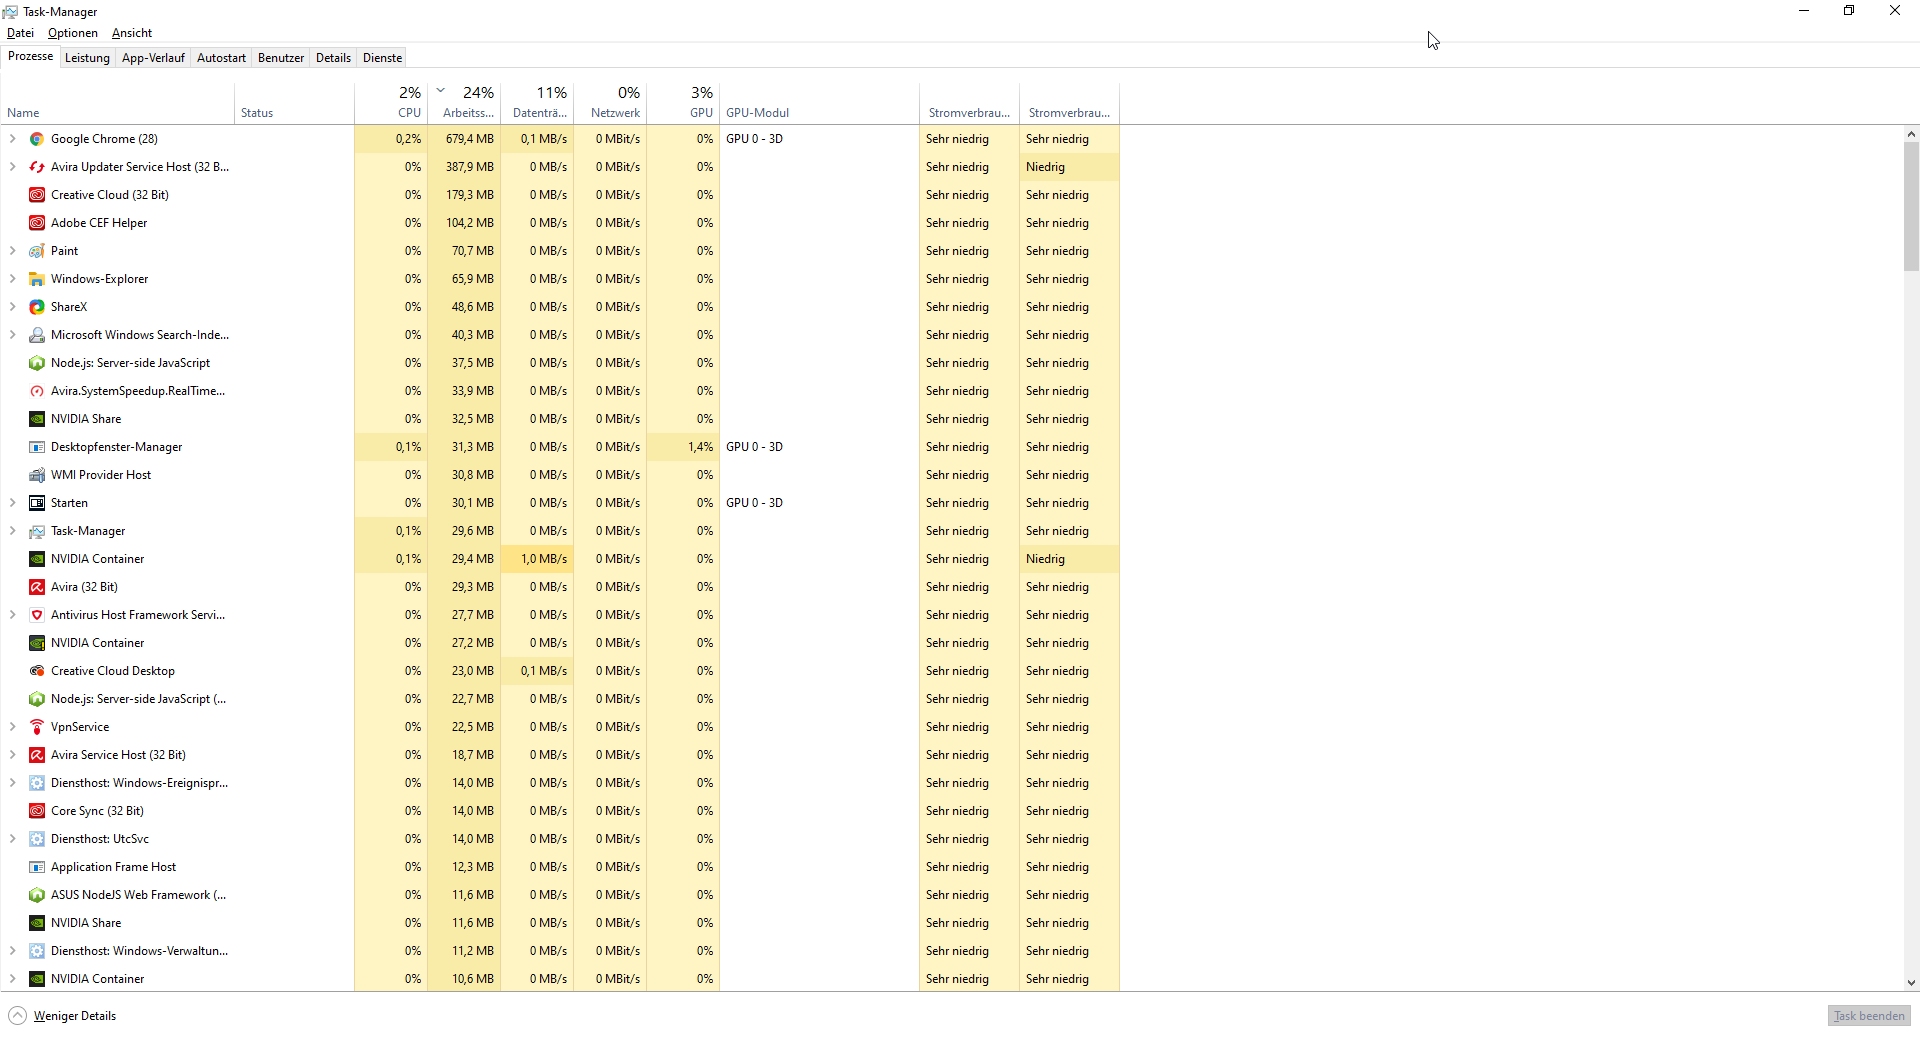
Task: Click the Avira.SystemSpeedup.RealTime process icon
Action: [37, 391]
